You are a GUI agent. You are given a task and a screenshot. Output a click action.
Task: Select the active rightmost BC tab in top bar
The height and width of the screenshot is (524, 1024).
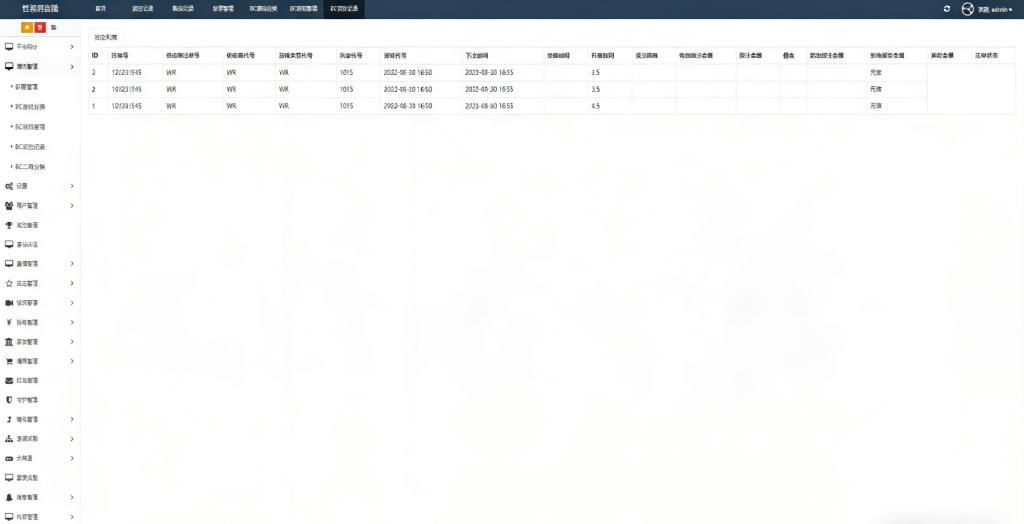(x=344, y=8)
